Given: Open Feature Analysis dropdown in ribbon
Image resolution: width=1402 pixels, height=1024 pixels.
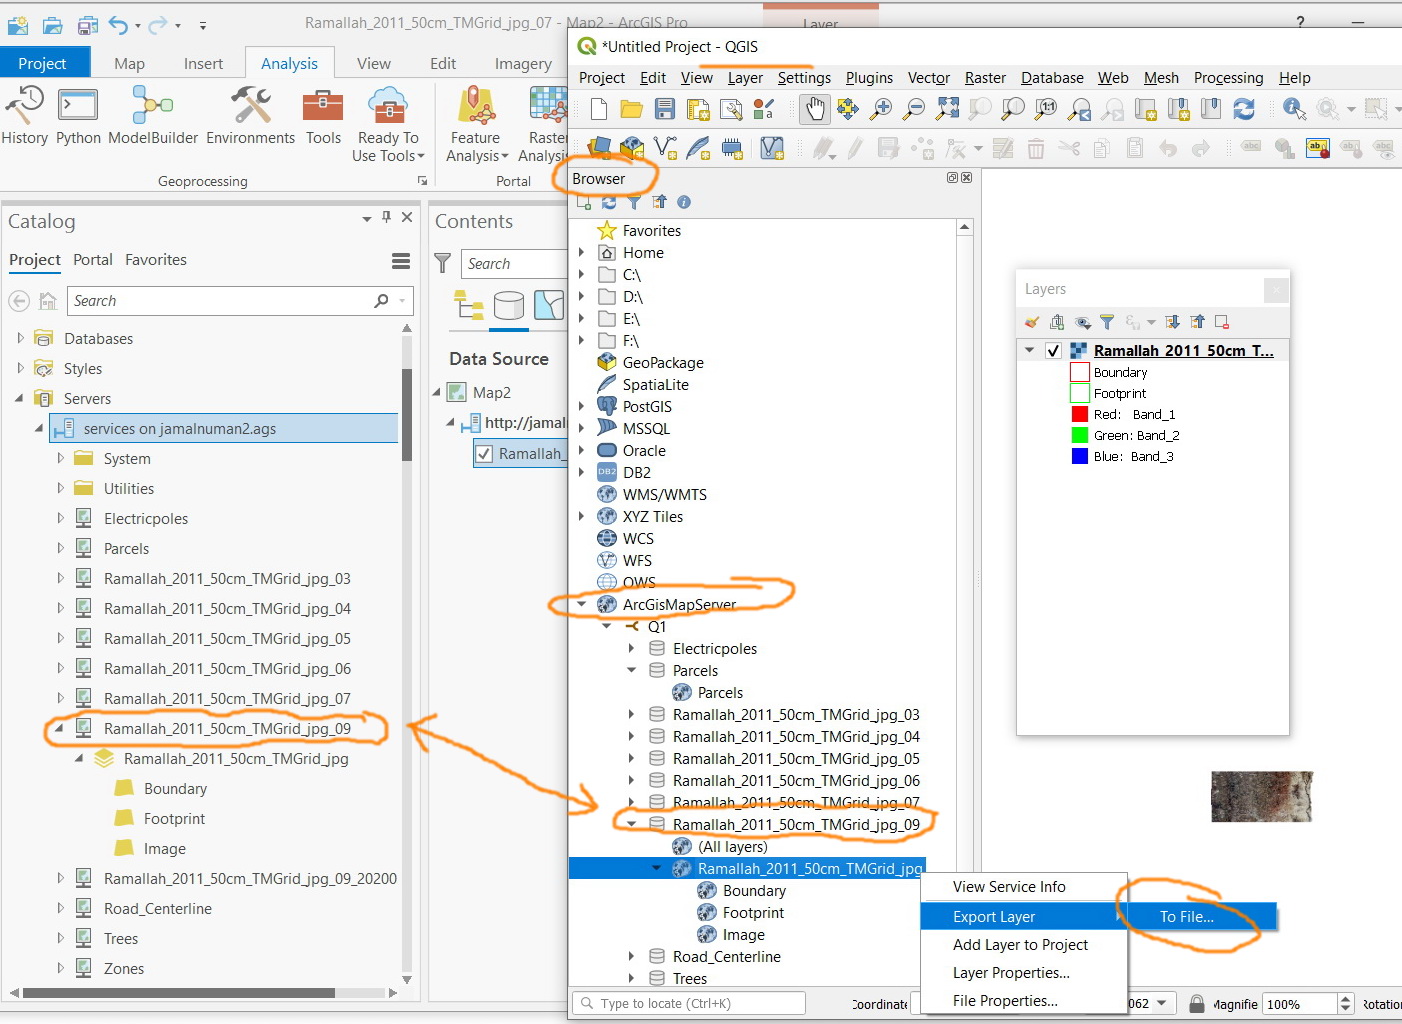Looking at the screenshot, I should [x=477, y=147].
